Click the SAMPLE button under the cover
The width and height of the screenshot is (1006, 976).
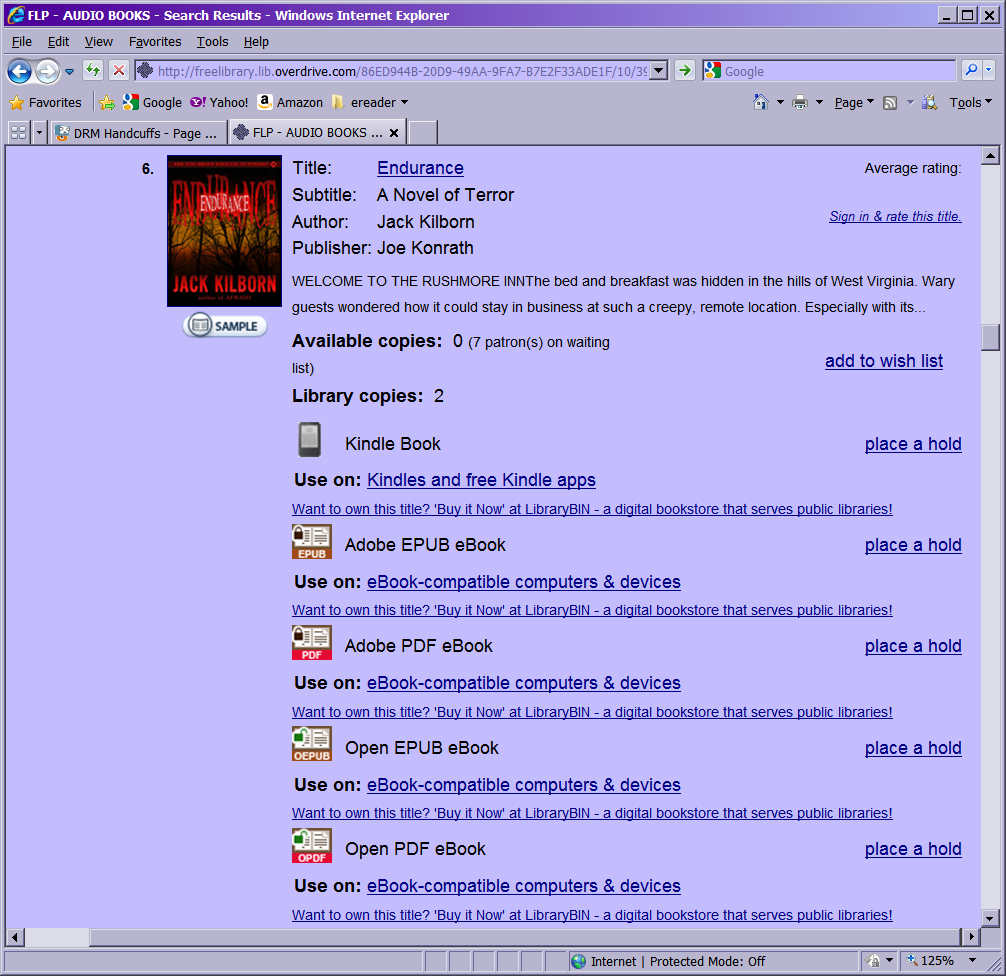(x=225, y=325)
